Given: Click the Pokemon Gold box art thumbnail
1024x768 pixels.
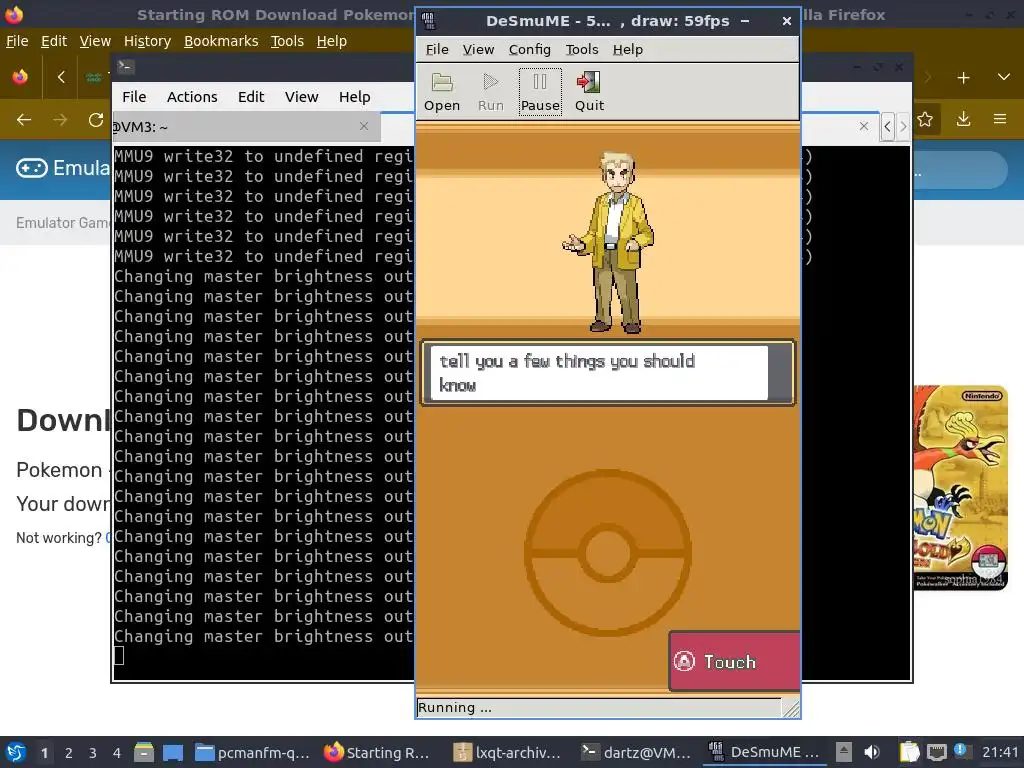Looking at the screenshot, I should click(961, 487).
